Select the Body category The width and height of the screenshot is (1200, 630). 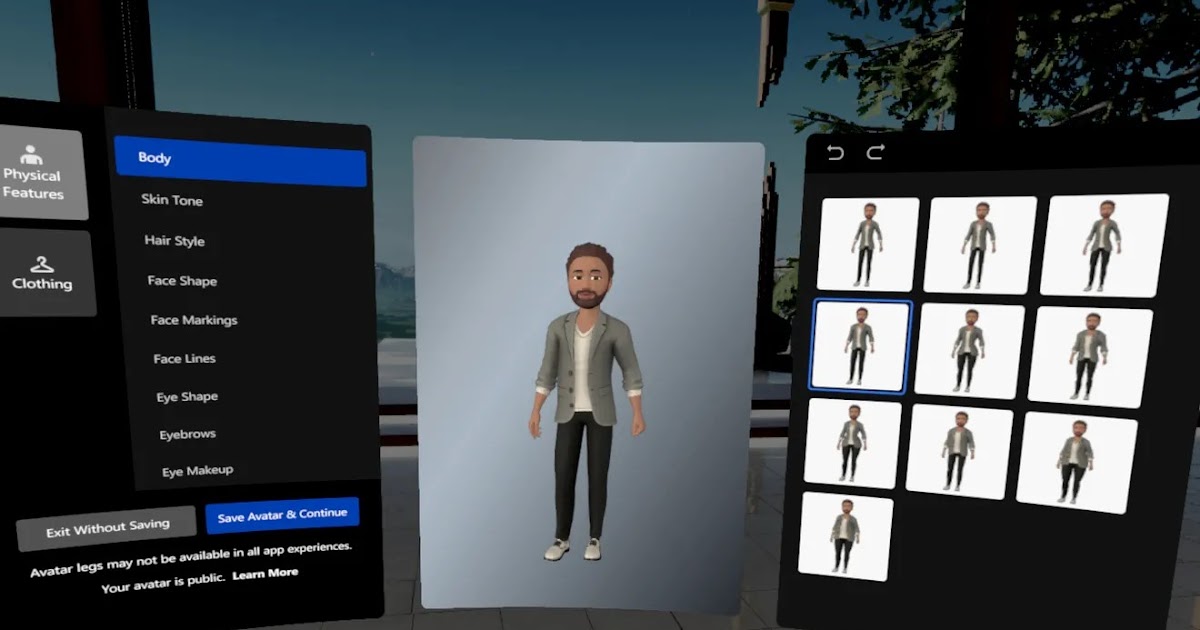[240, 157]
